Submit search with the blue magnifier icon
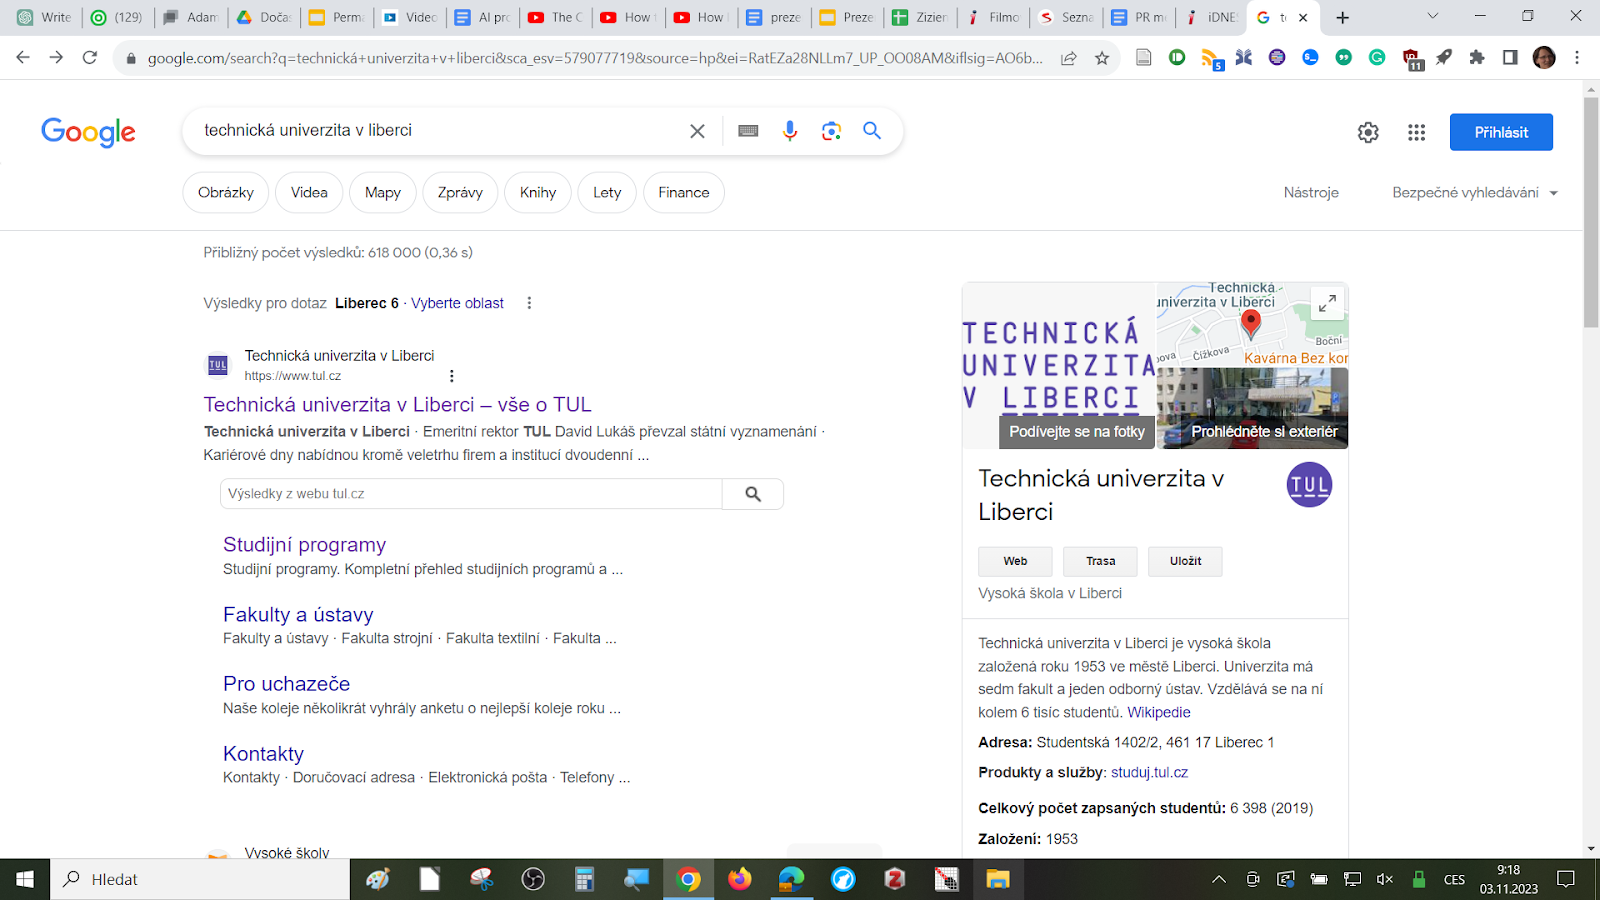 [x=872, y=131]
